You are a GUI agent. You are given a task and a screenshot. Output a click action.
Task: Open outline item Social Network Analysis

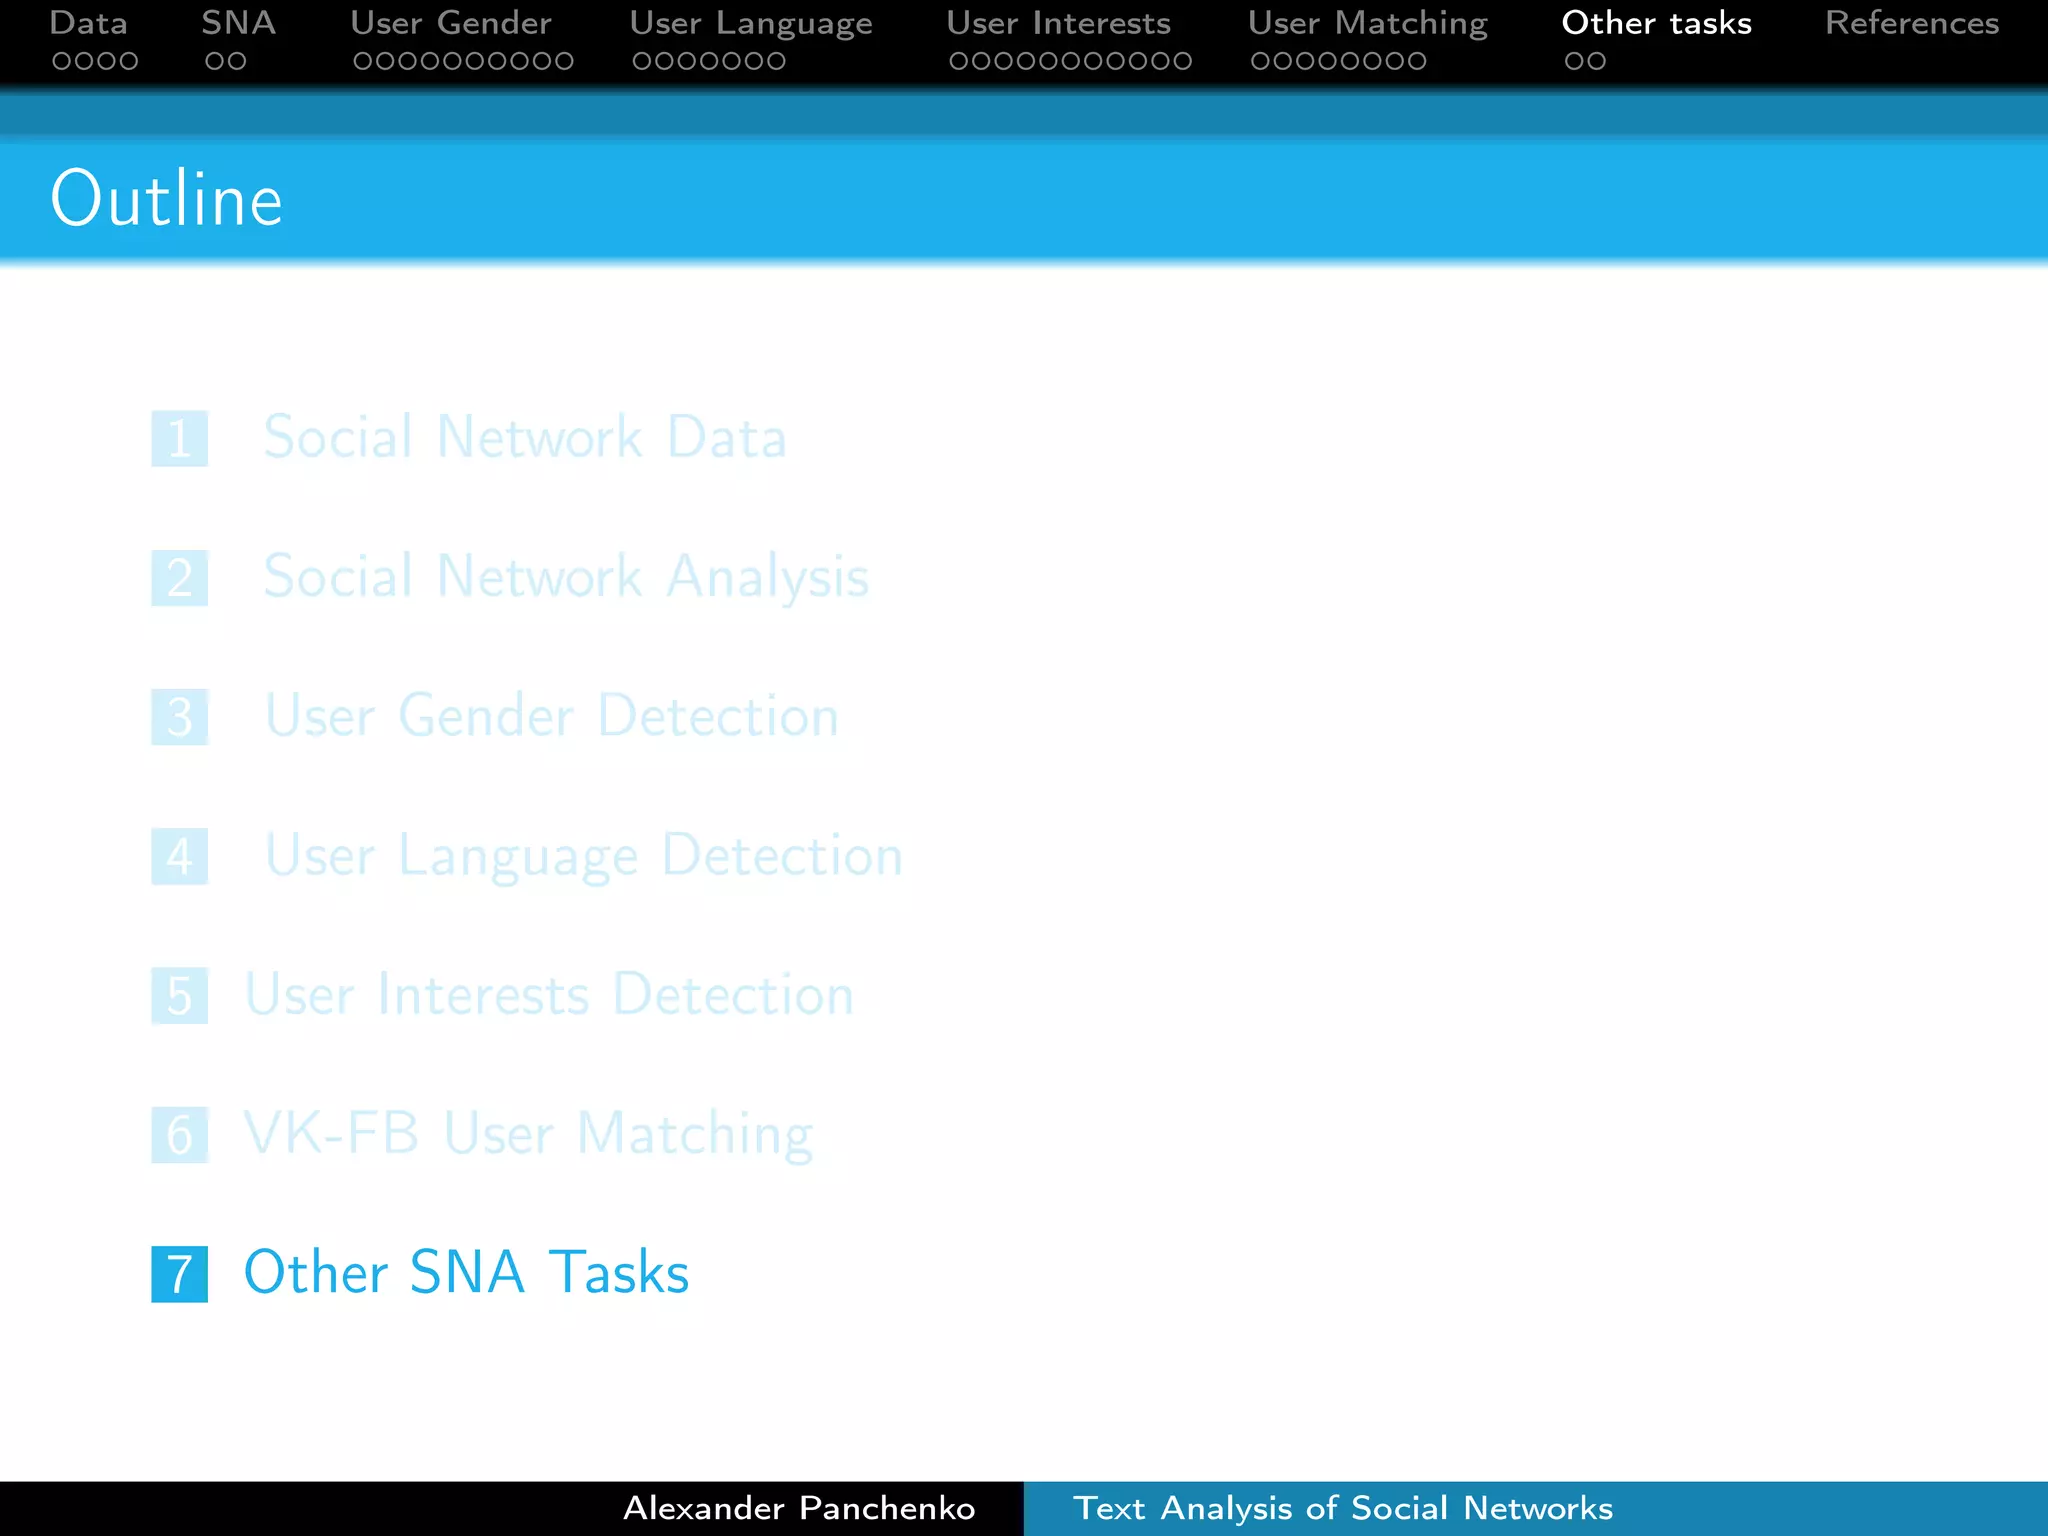point(566,577)
